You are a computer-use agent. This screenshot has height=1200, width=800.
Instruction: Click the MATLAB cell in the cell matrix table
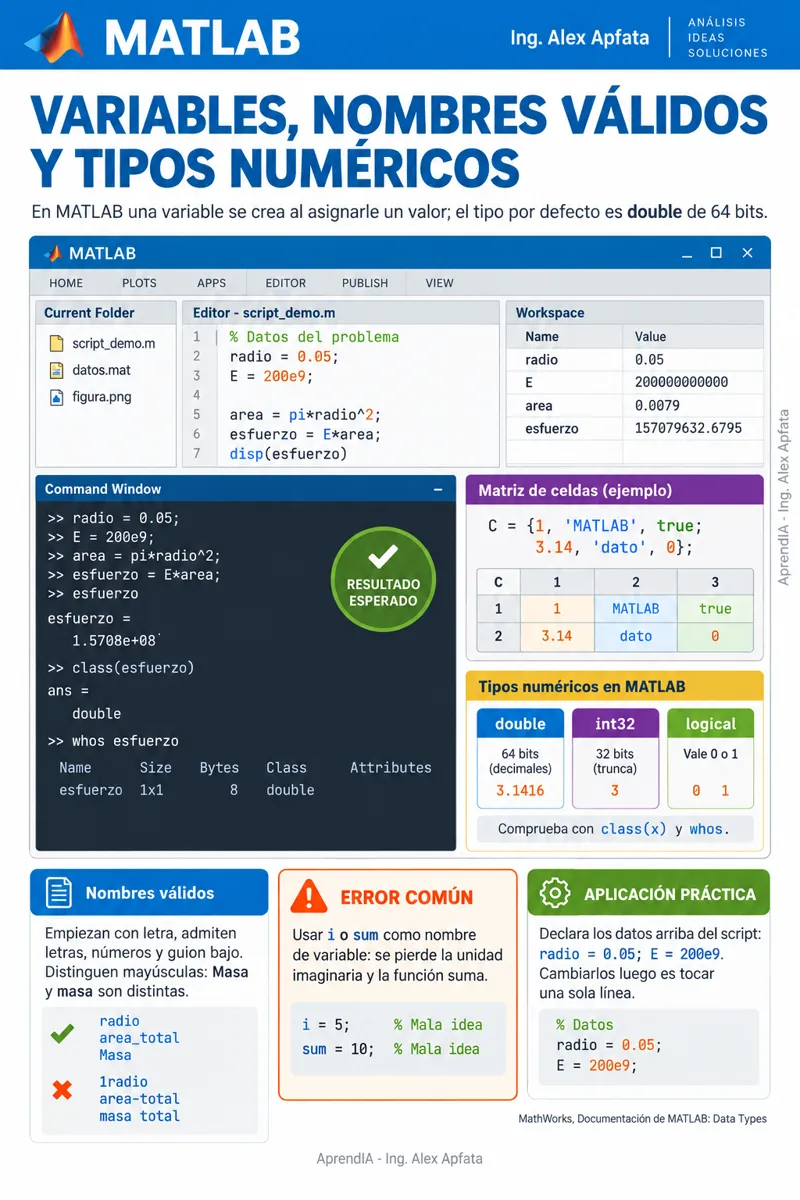pyautogui.click(x=635, y=609)
